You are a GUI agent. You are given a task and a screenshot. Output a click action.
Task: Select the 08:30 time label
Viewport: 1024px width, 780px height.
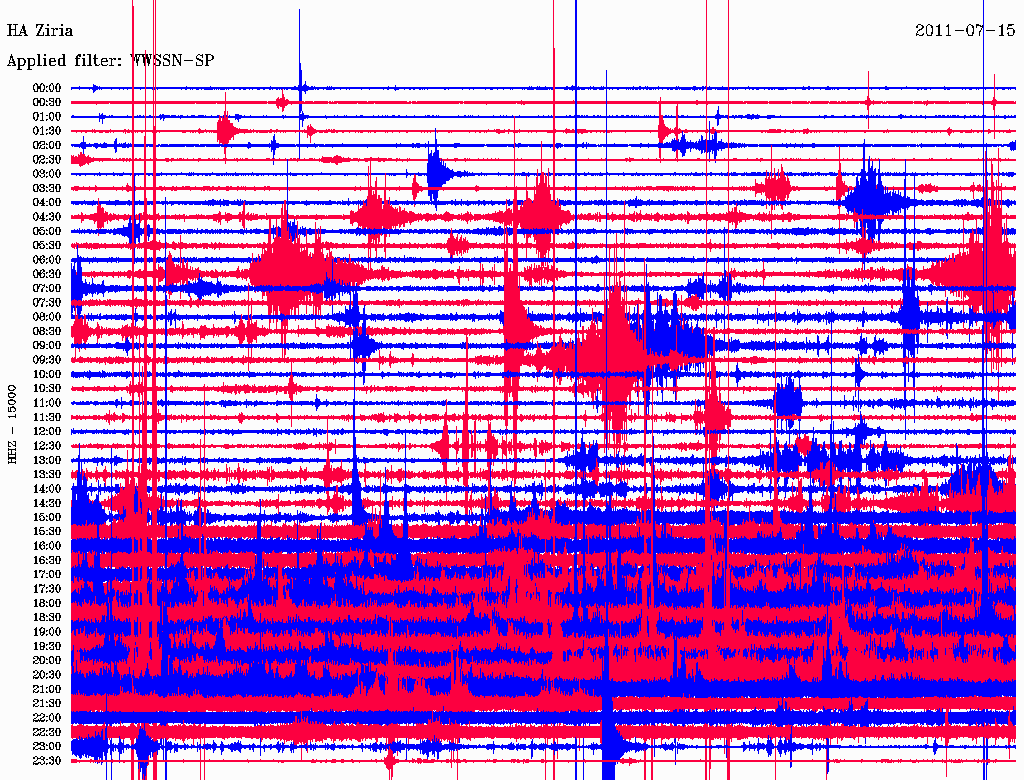(47, 331)
